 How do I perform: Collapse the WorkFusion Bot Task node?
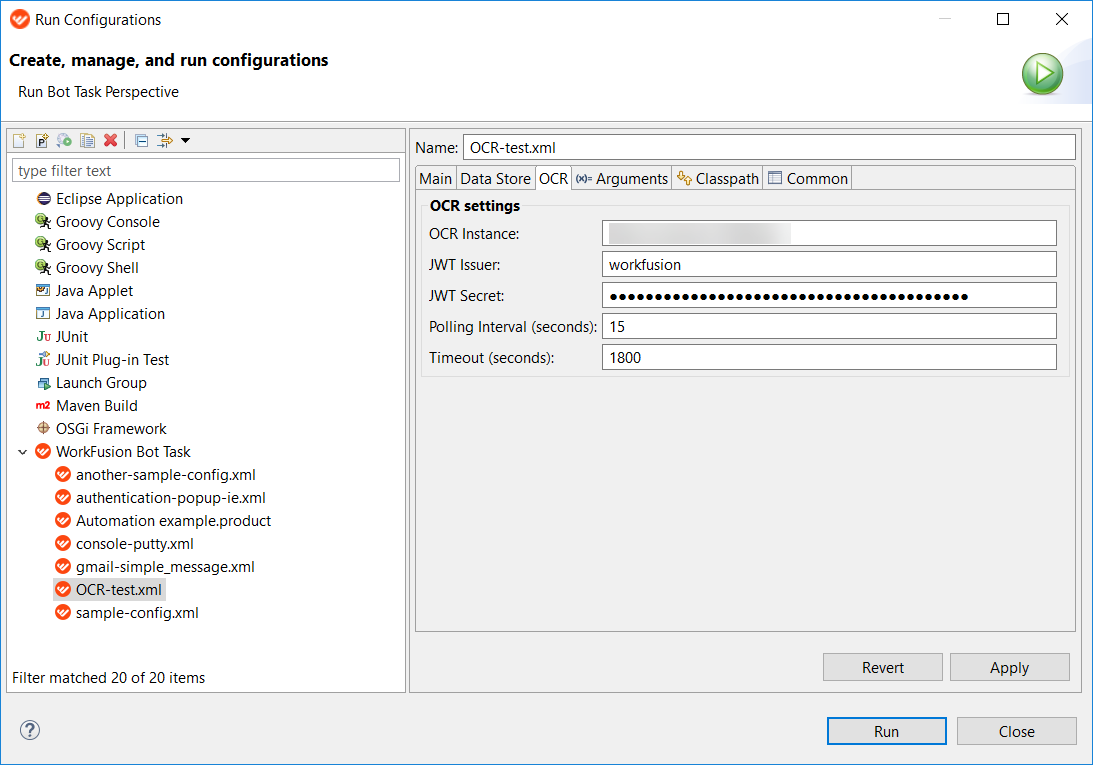point(22,452)
